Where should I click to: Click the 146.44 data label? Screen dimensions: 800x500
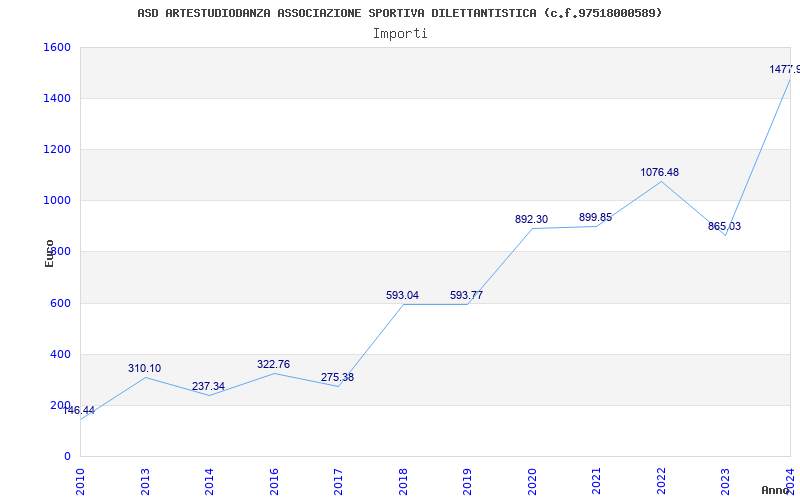(x=79, y=410)
